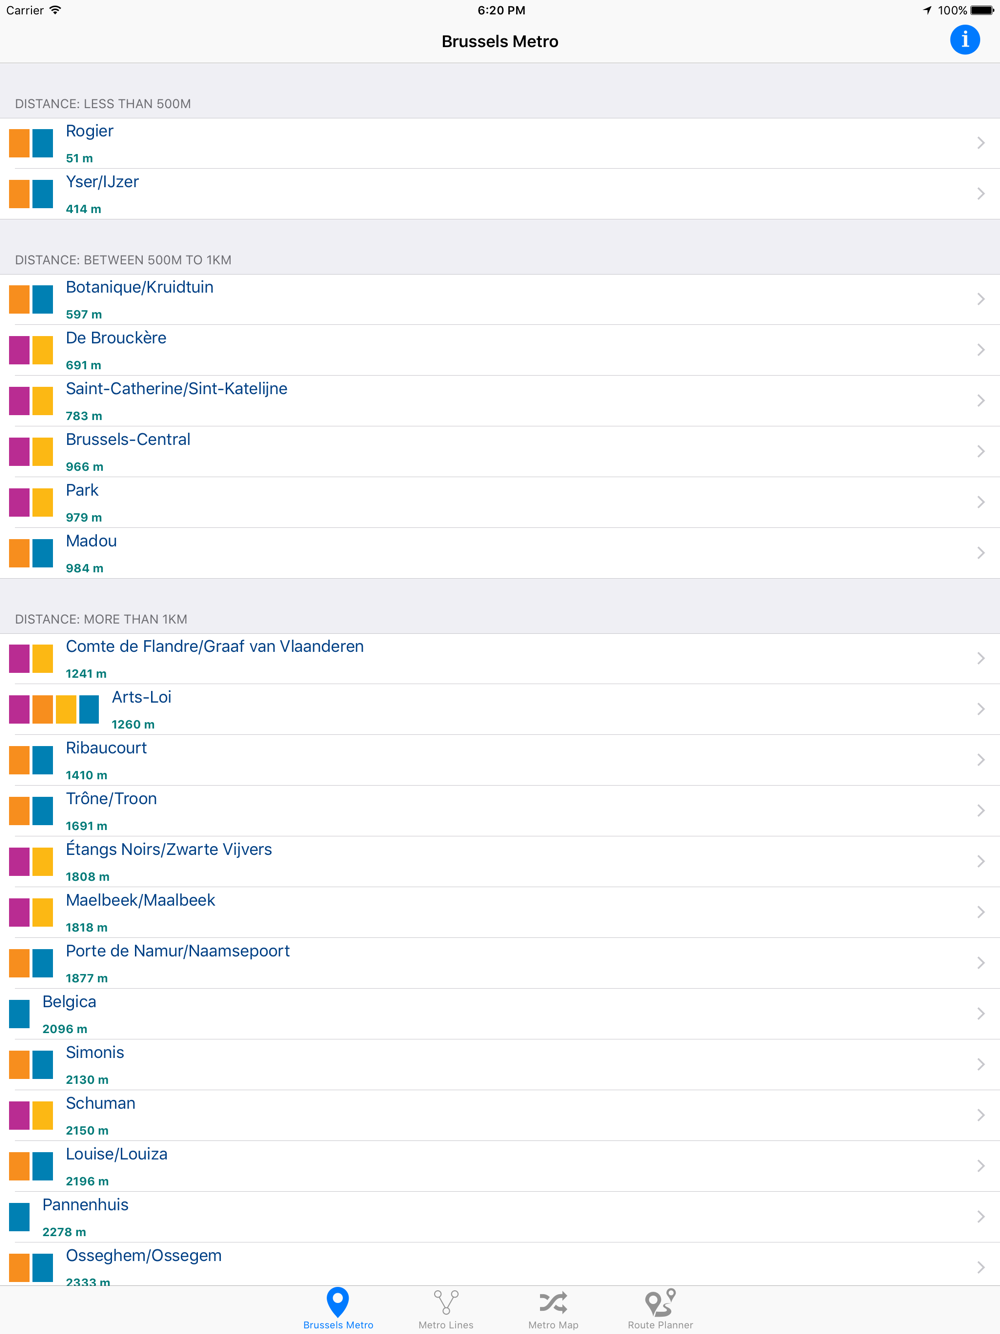
Task: Tap the location arrow in status bar
Action: tap(927, 10)
